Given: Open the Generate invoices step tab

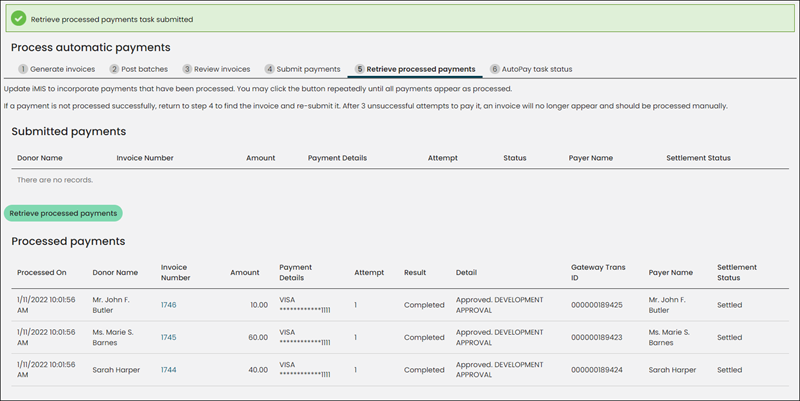Looking at the screenshot, I should 57,69.
